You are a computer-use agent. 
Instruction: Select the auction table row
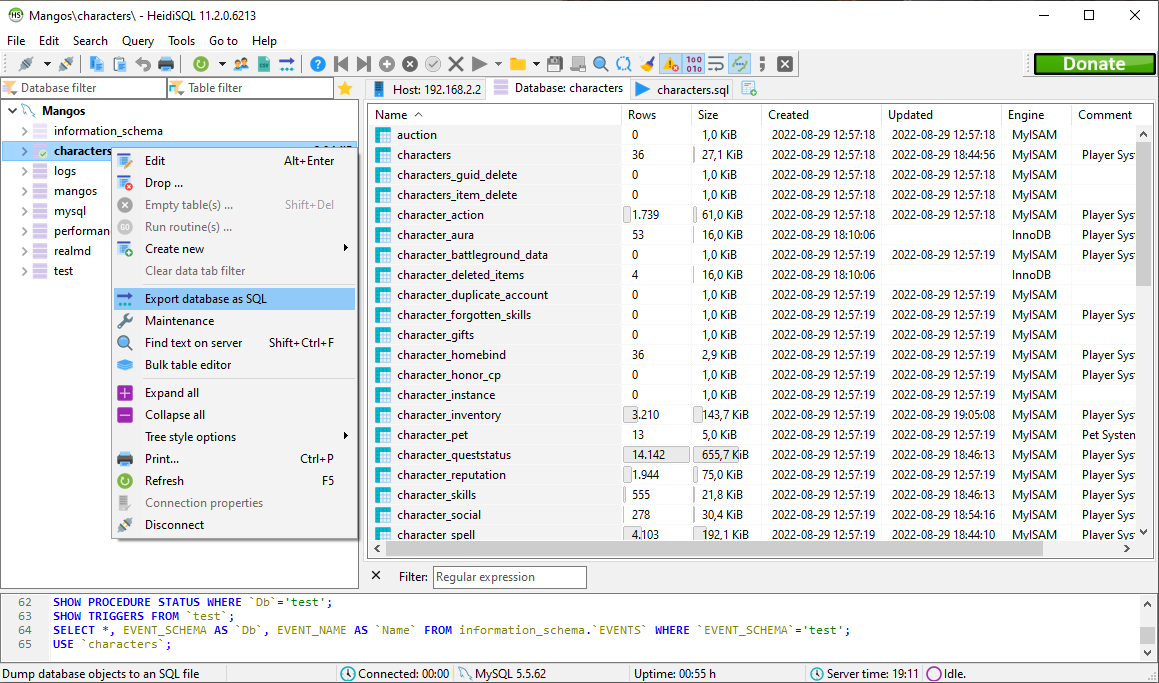(x=754, y=135)
